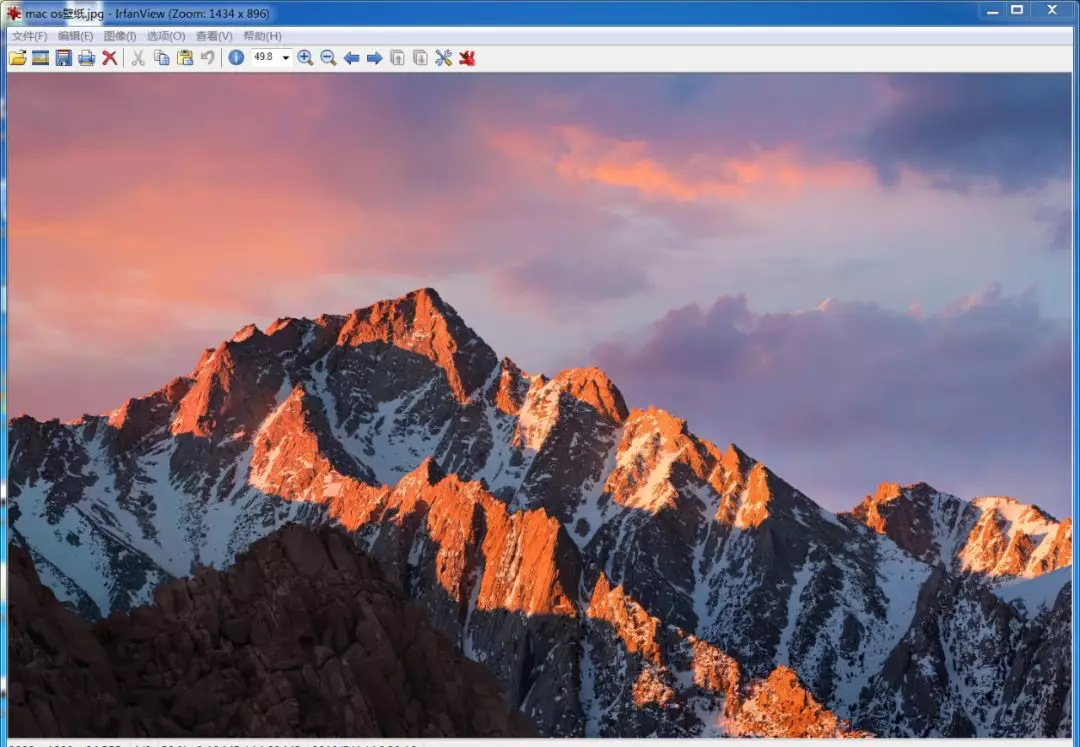1080x747 pixels.
Task: Go to previous image blue left arrow
Action: click(x=351, y=59)
